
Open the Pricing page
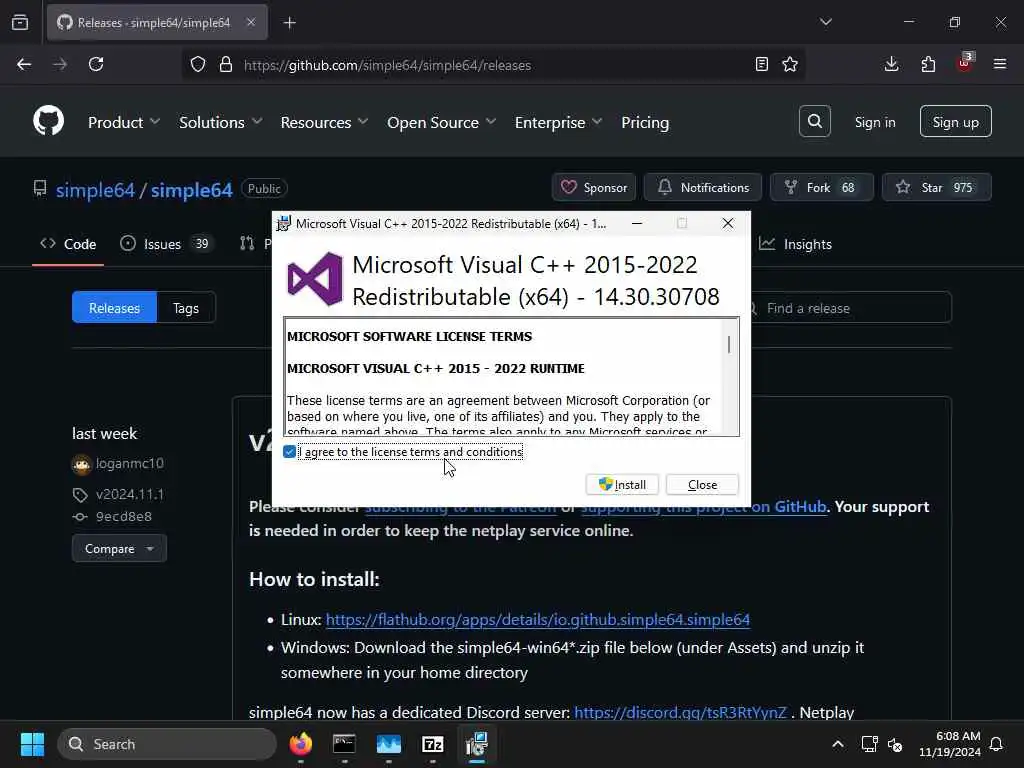pyautogui.click(x=645, y=122)
